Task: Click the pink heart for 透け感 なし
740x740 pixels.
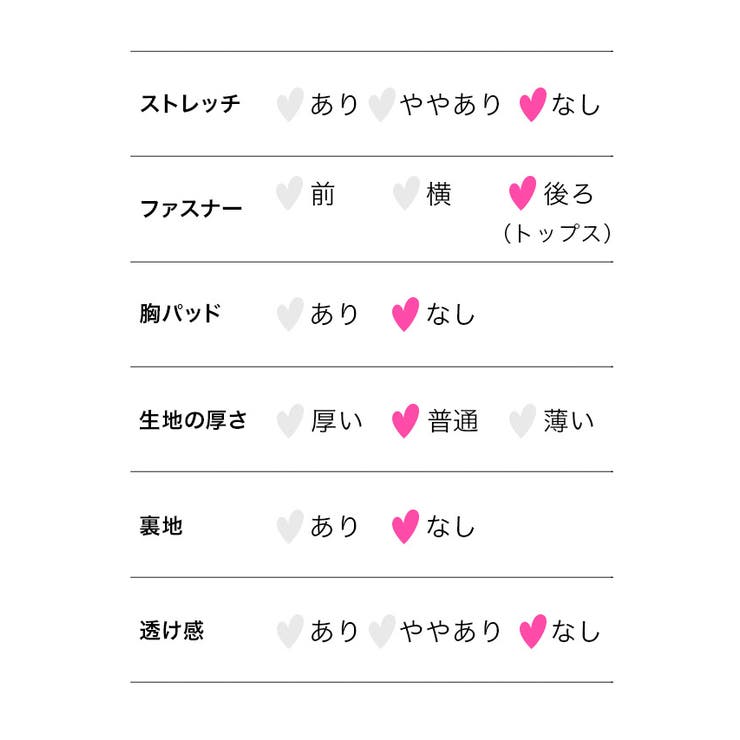Action: [533, 631]
